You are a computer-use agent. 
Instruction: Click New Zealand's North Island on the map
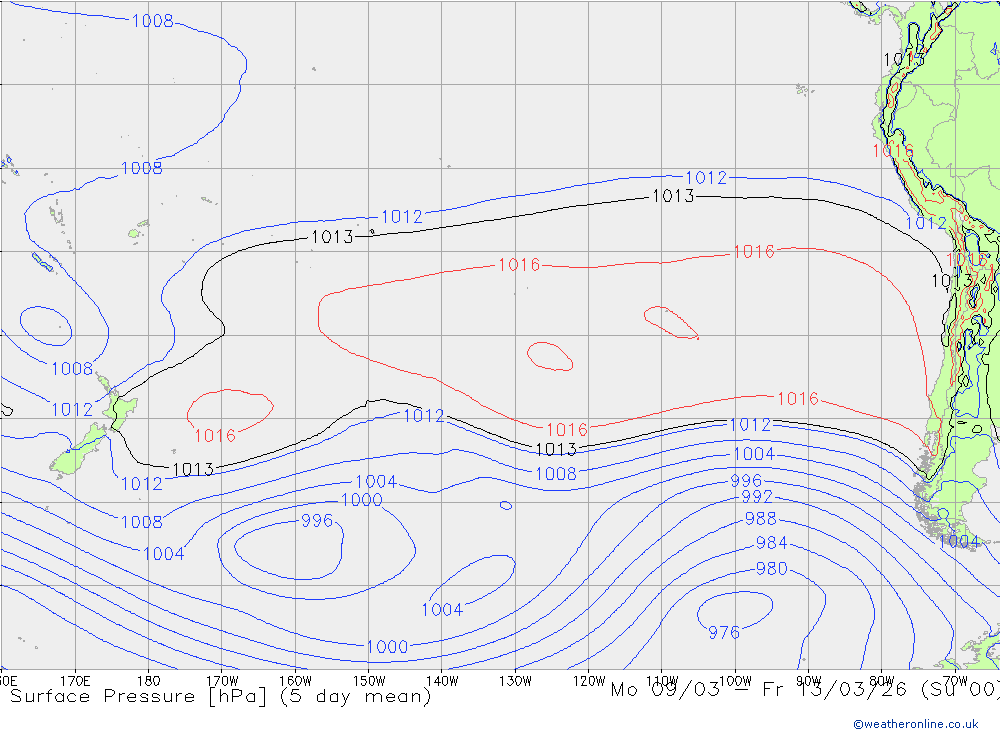119,404
